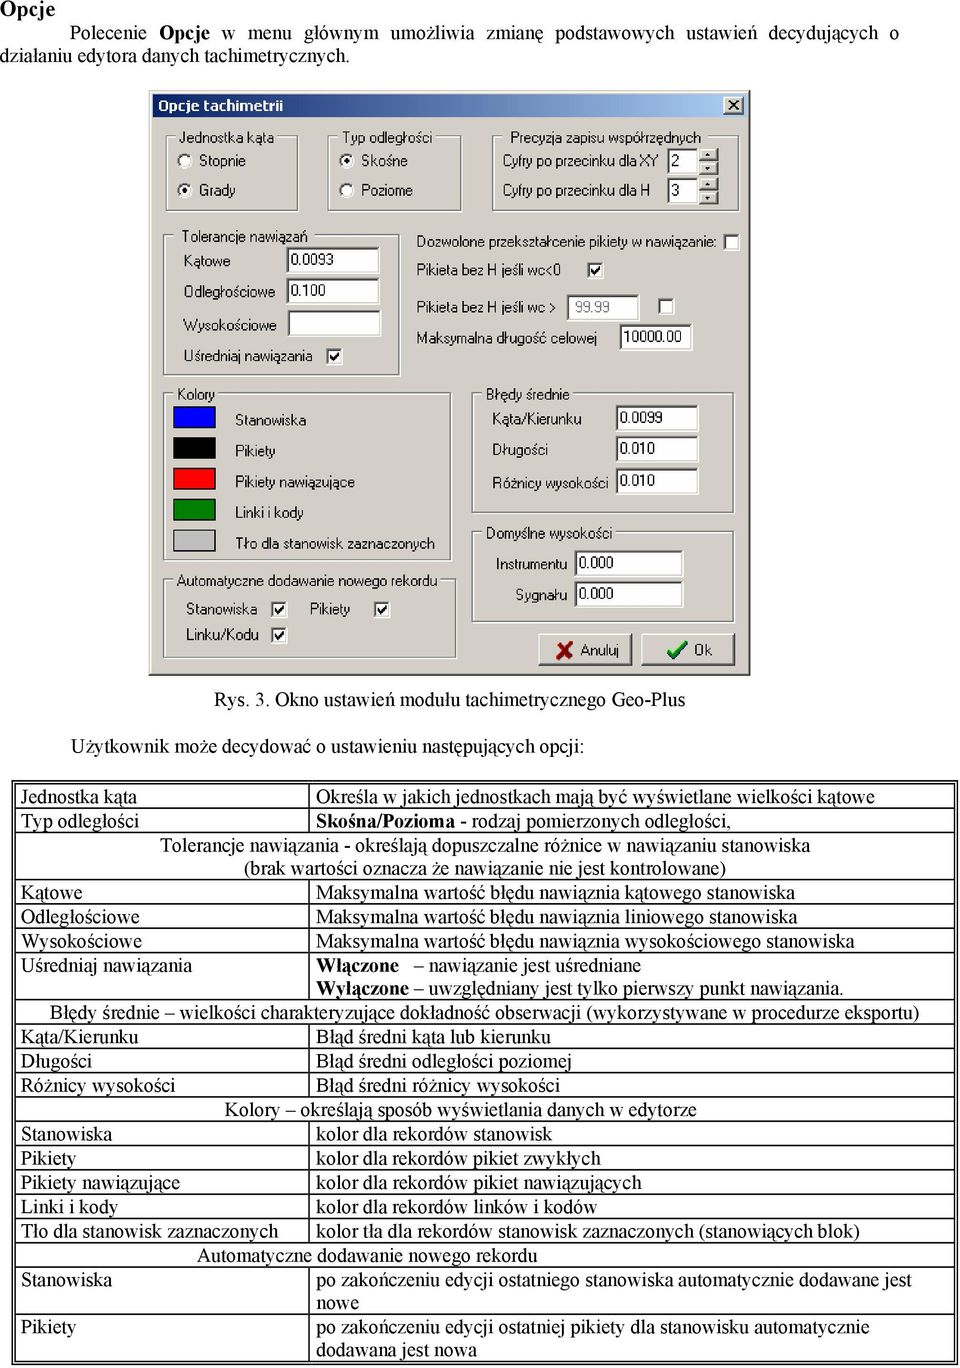This screenshot has width=960, height=1368.
Task: Select the Stopnie angle unit radio
Action: coord(185,161)
